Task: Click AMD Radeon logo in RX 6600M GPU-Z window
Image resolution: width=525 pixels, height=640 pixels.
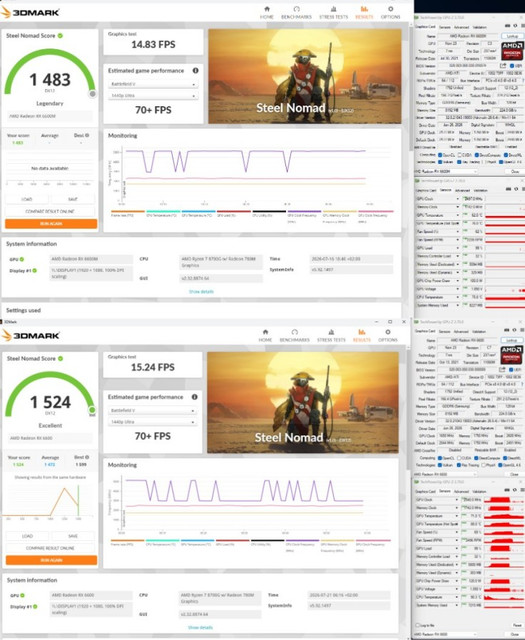Action: [x=512, y=51]
